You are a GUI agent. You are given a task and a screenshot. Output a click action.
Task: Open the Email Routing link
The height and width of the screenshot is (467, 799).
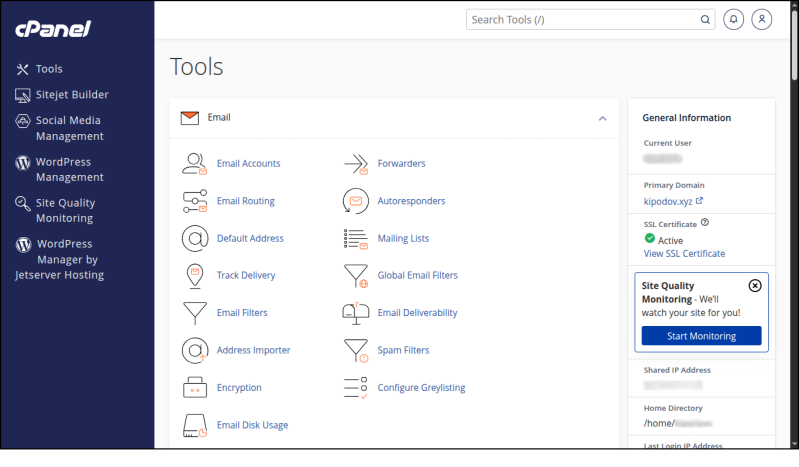coord(246,201)
